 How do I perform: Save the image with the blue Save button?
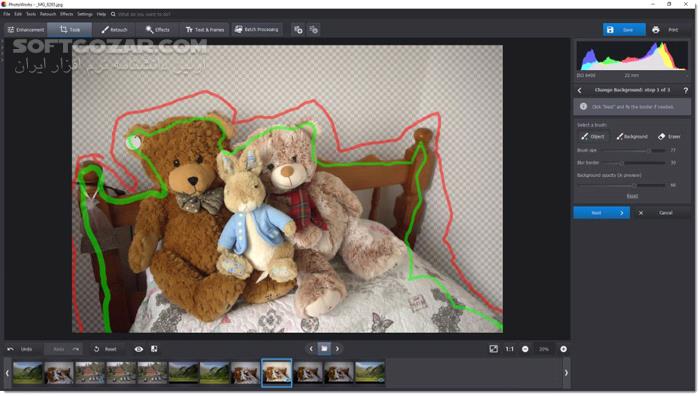click(624, 30)
